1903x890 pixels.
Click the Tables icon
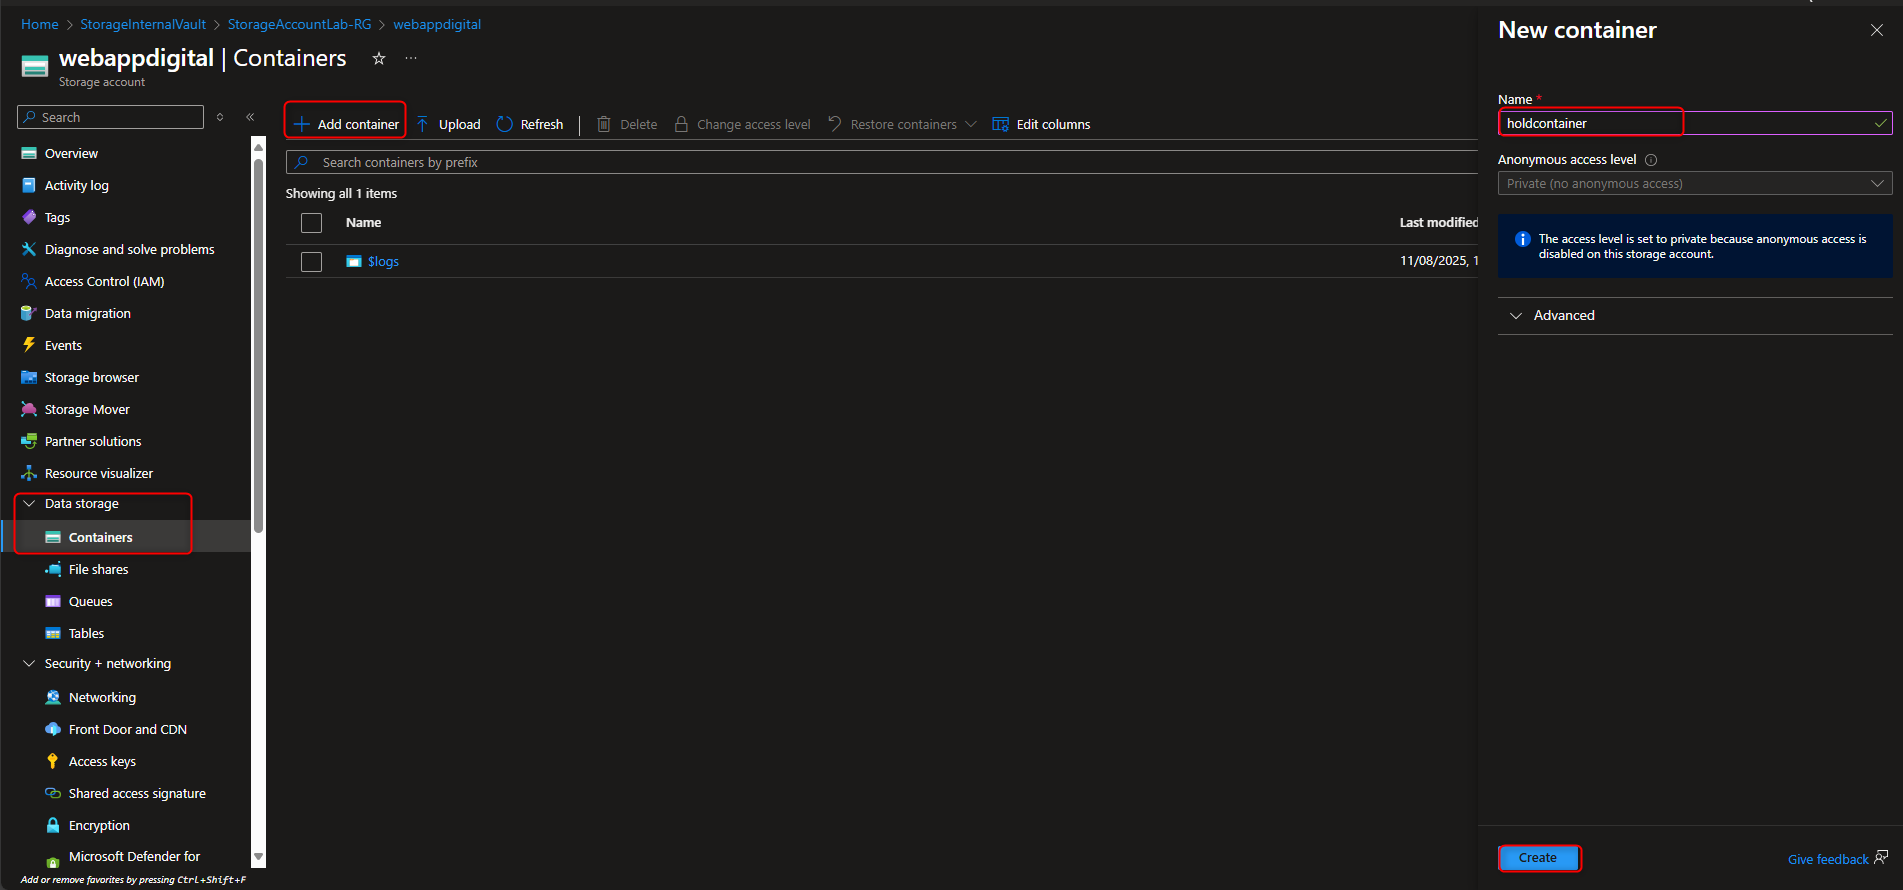tap(53, 633)
